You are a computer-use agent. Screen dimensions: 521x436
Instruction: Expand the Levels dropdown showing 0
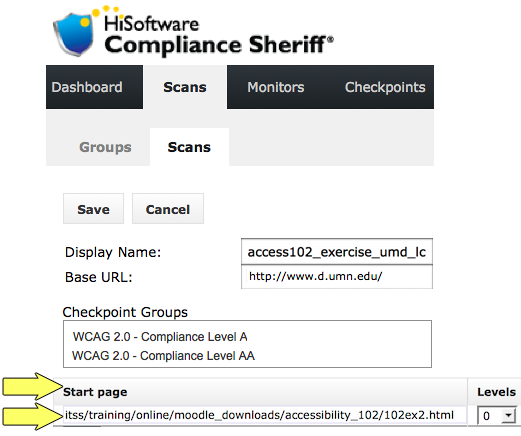click(496, 415)
